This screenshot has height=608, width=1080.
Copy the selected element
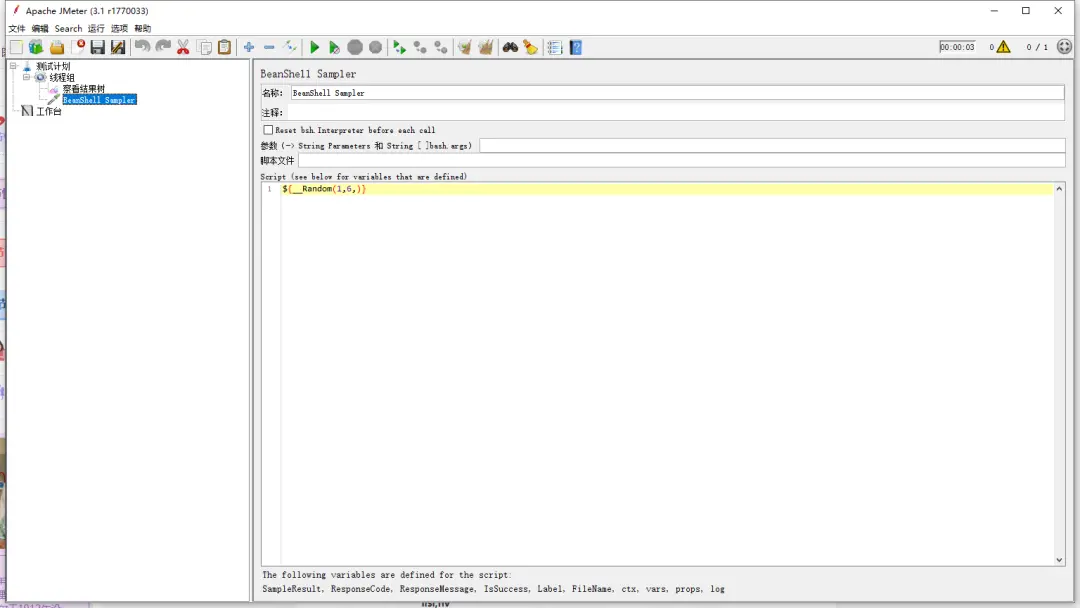point(205,48)
